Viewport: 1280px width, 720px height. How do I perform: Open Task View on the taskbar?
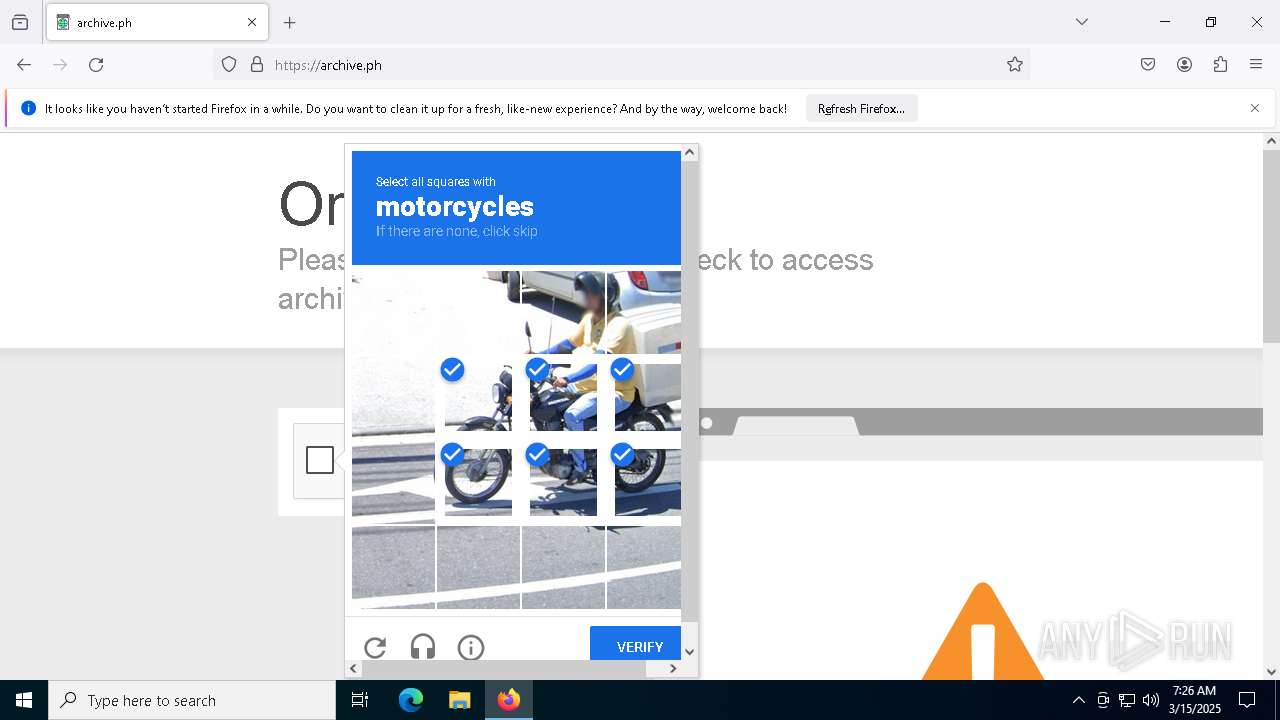[x=360, y=700]
